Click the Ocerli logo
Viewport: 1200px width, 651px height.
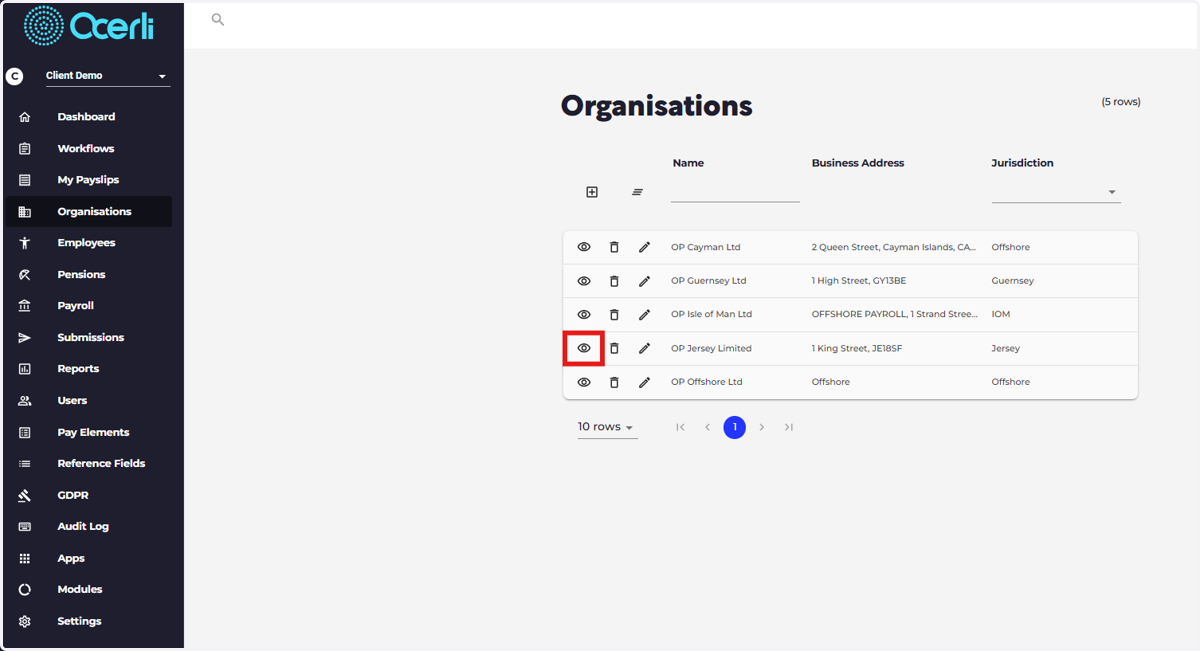click(x=89, y=25)
